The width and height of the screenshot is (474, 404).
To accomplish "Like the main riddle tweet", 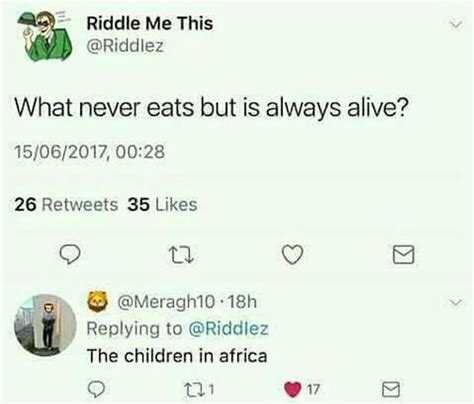I will pos(293,255).
